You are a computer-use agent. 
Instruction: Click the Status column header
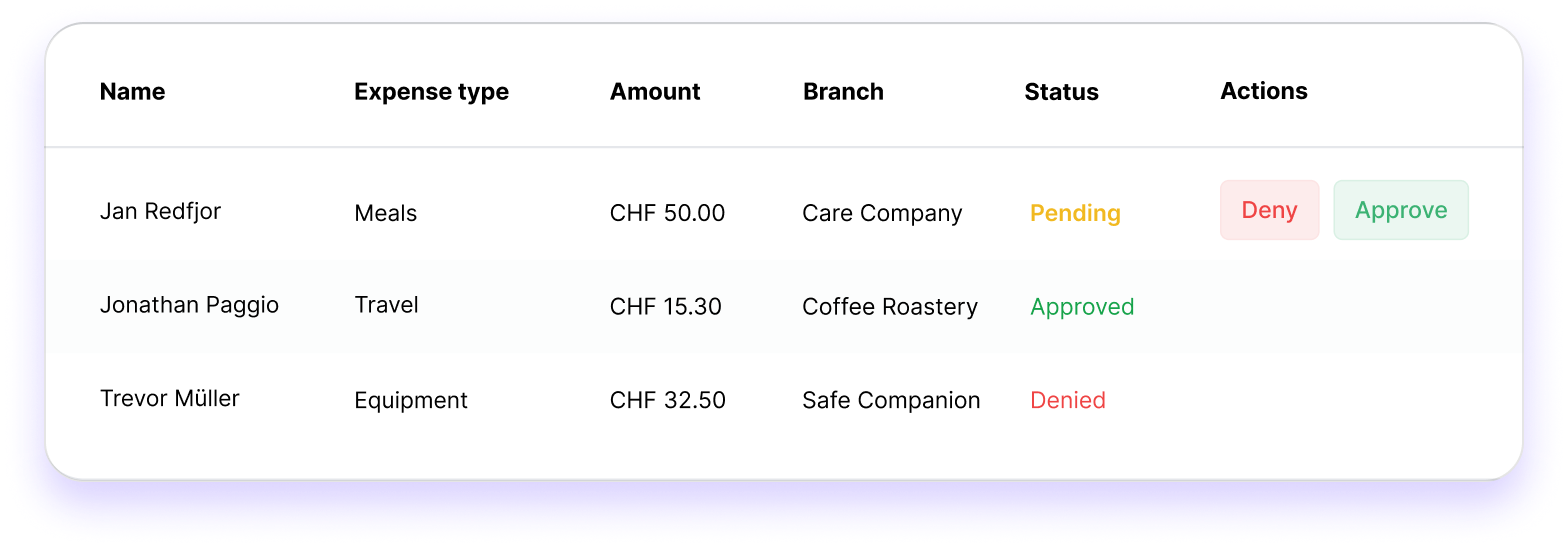[x=1061, y=92]
